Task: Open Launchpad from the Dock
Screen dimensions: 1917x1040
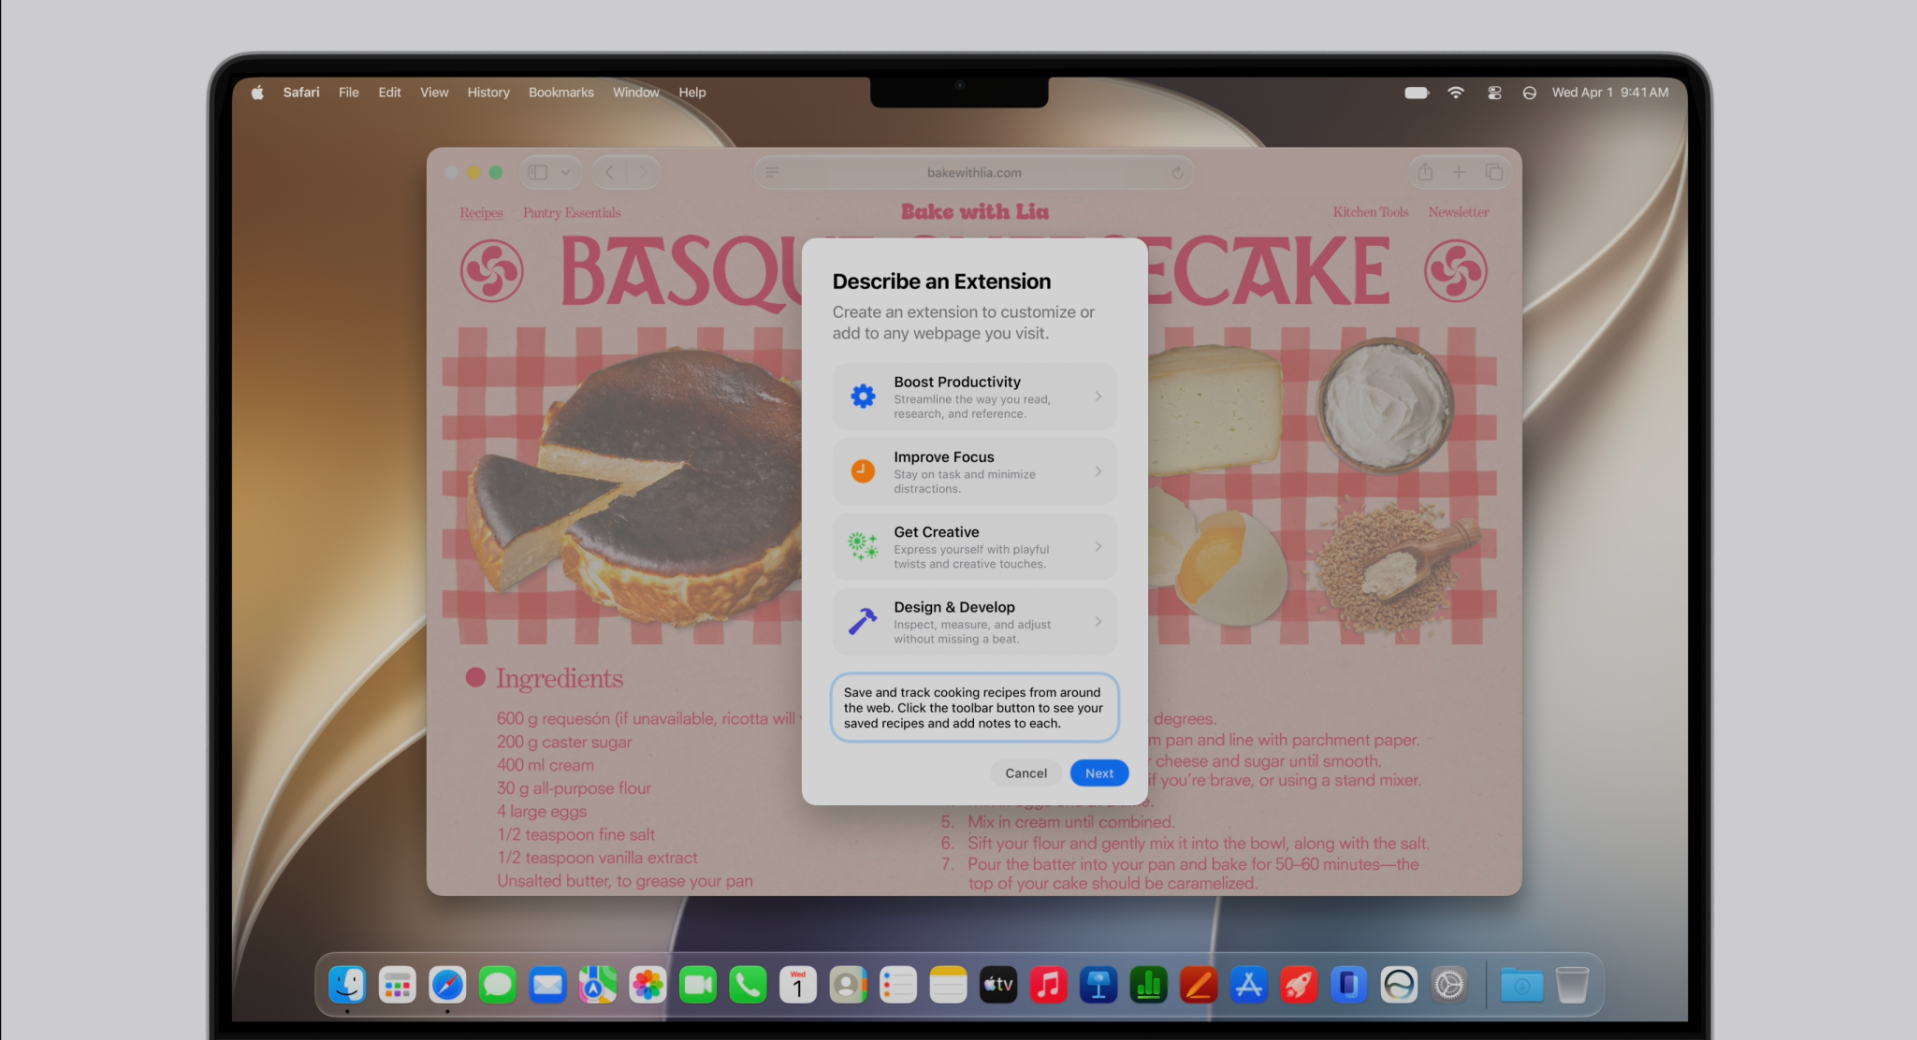Action: [397, 986]
